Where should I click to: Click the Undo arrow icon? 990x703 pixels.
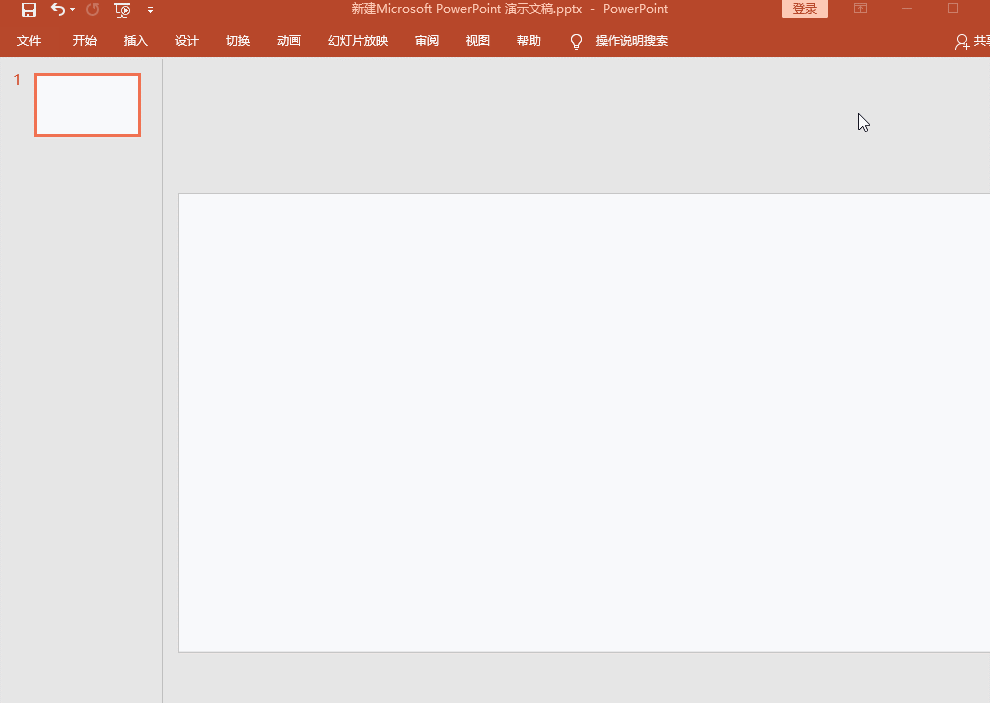58,10
